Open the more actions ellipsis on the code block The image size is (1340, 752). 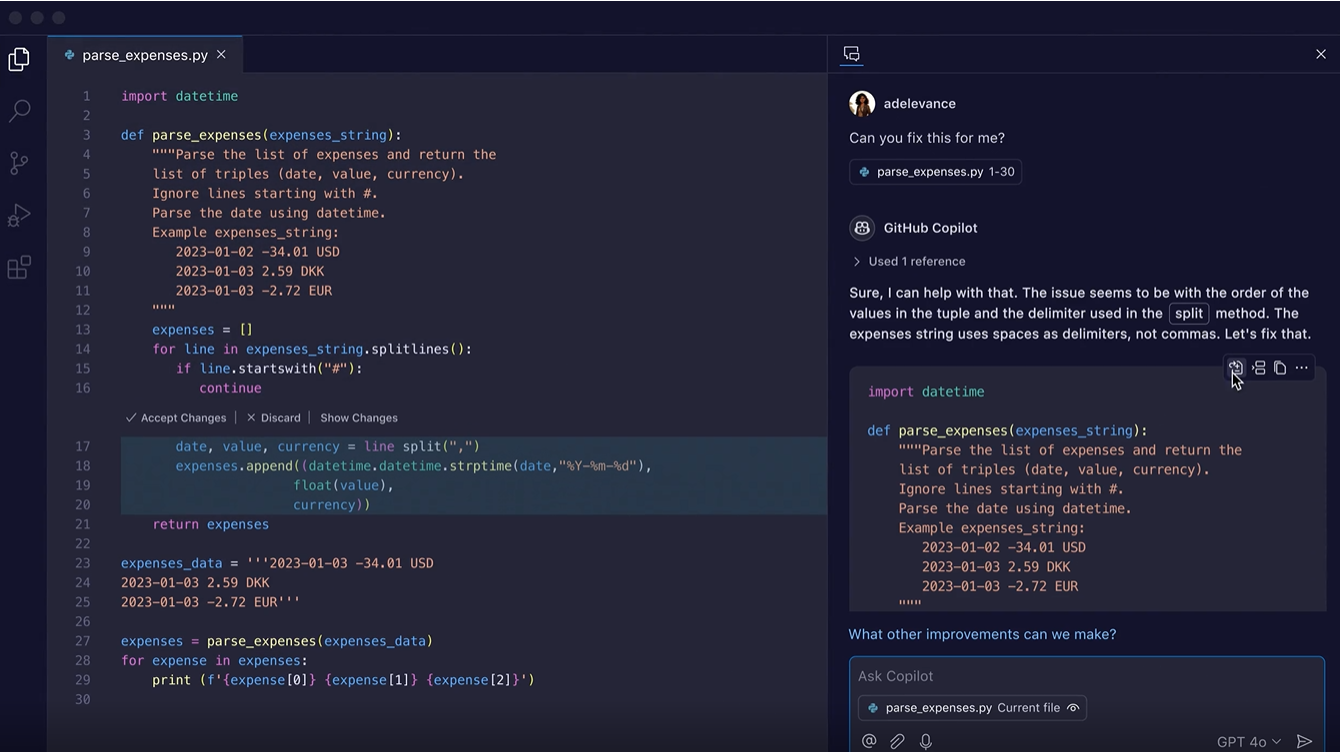click(1302, 367)
